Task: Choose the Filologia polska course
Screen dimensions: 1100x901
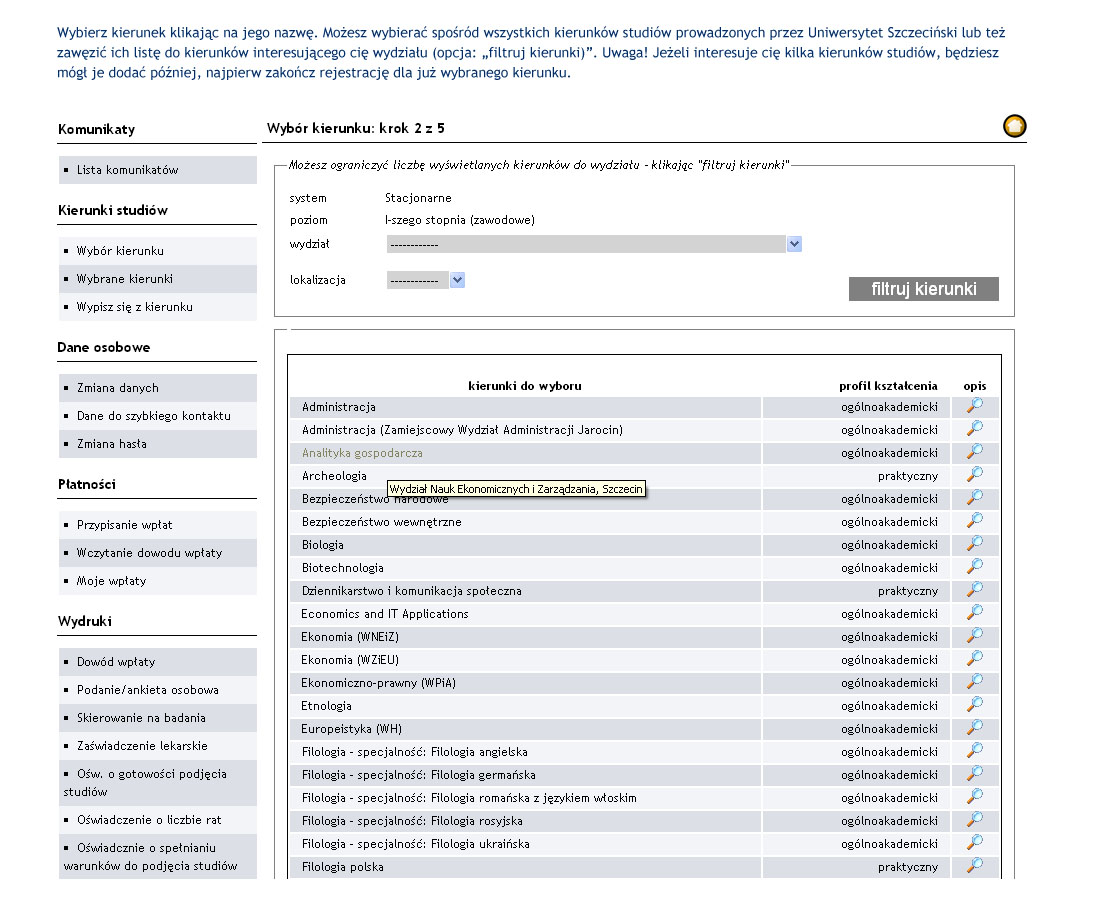Action: coord(342,867)
